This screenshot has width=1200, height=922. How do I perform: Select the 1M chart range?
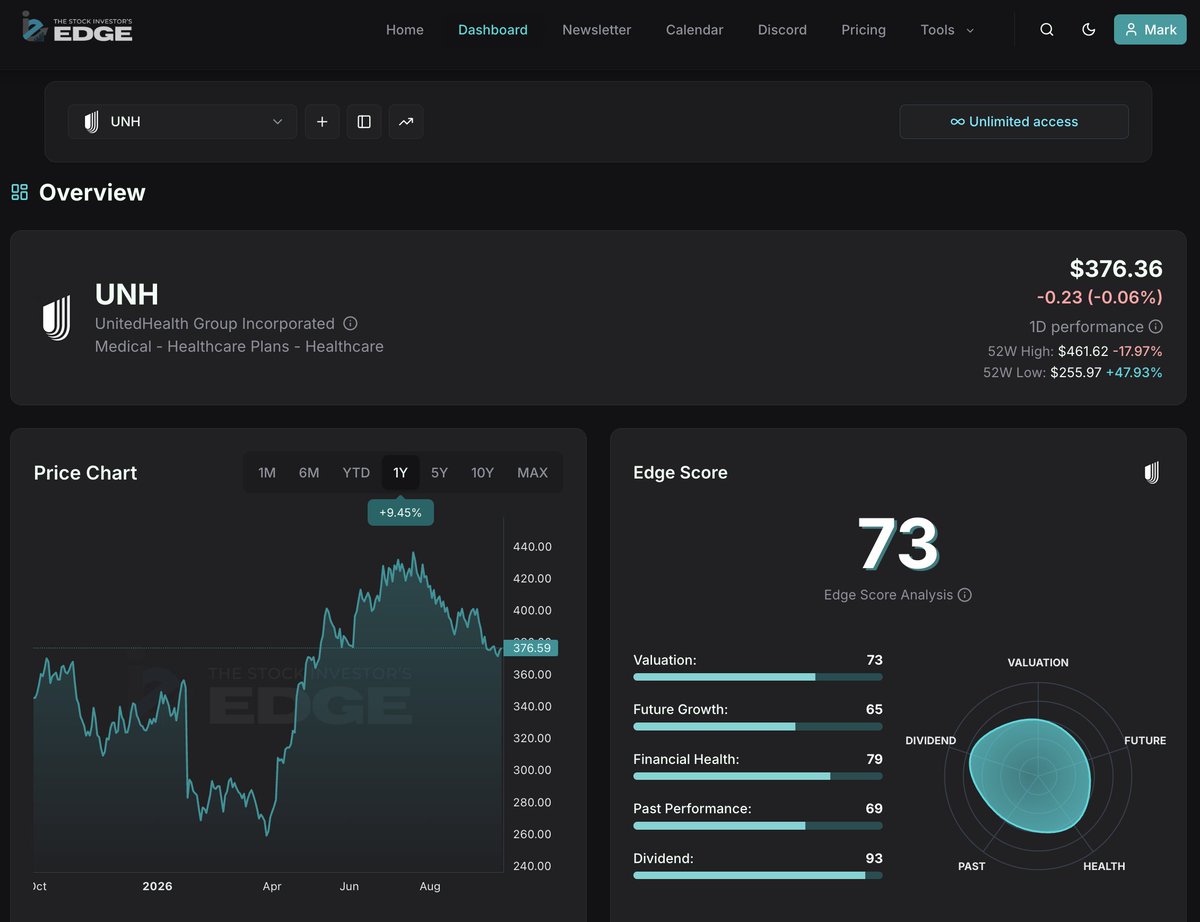(x=267, y=473)
